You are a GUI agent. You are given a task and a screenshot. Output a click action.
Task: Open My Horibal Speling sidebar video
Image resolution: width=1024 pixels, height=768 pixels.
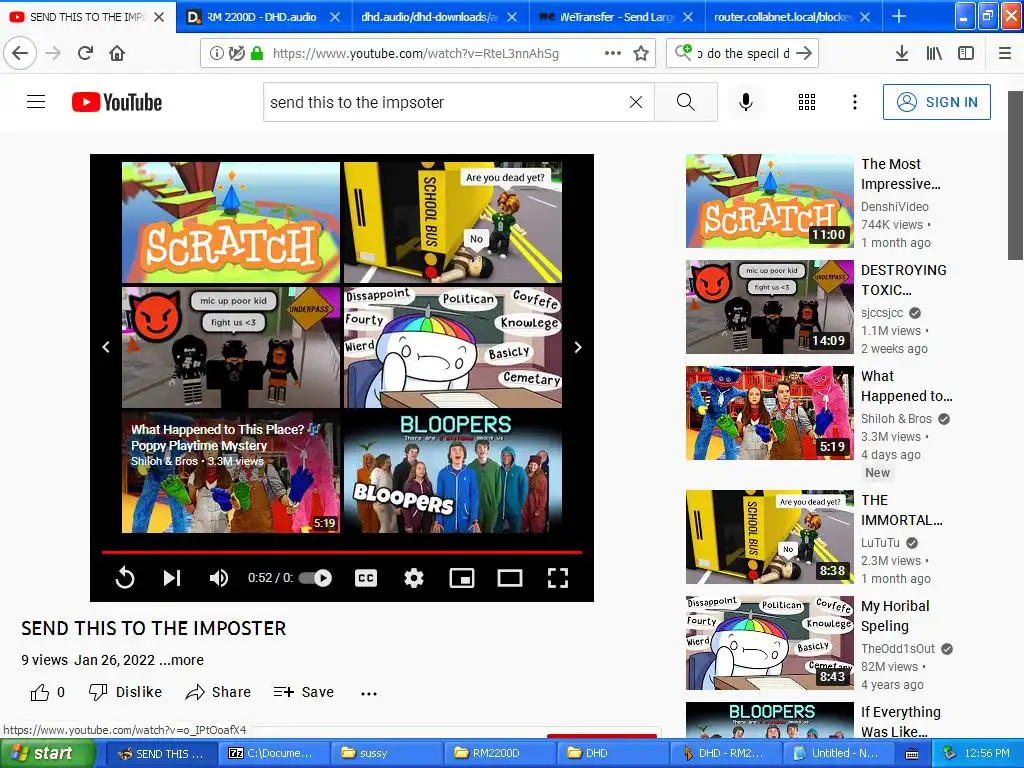tap(770, 643)
